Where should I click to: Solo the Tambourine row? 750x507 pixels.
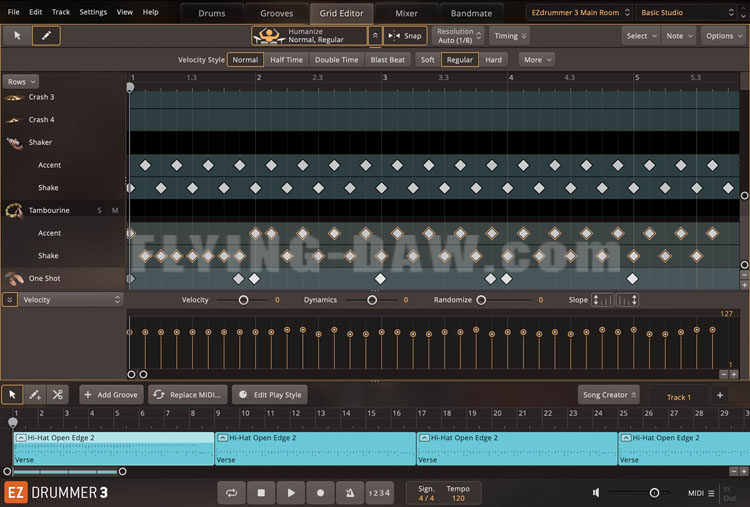(x=99, y=210)
